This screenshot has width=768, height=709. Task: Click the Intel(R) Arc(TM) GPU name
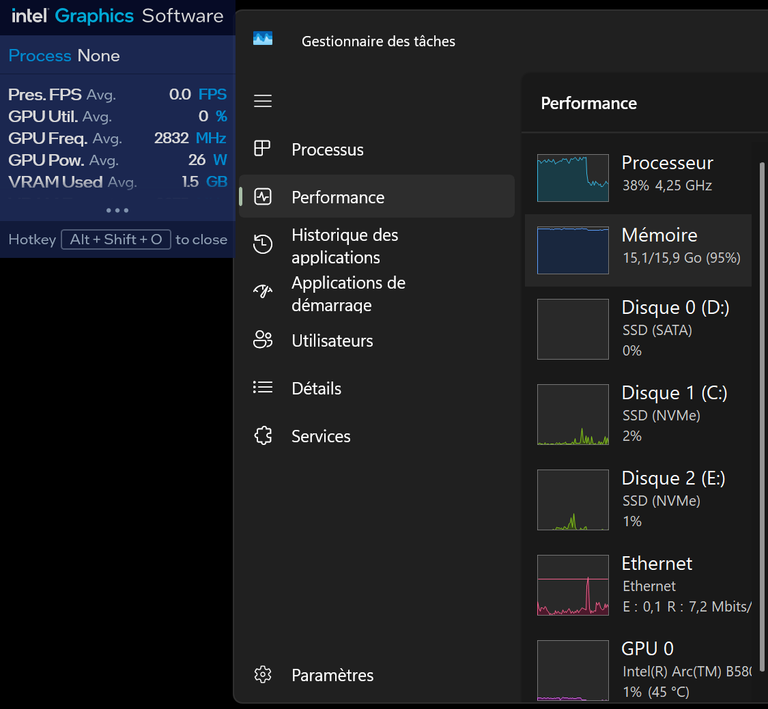[x=687, y=671]
